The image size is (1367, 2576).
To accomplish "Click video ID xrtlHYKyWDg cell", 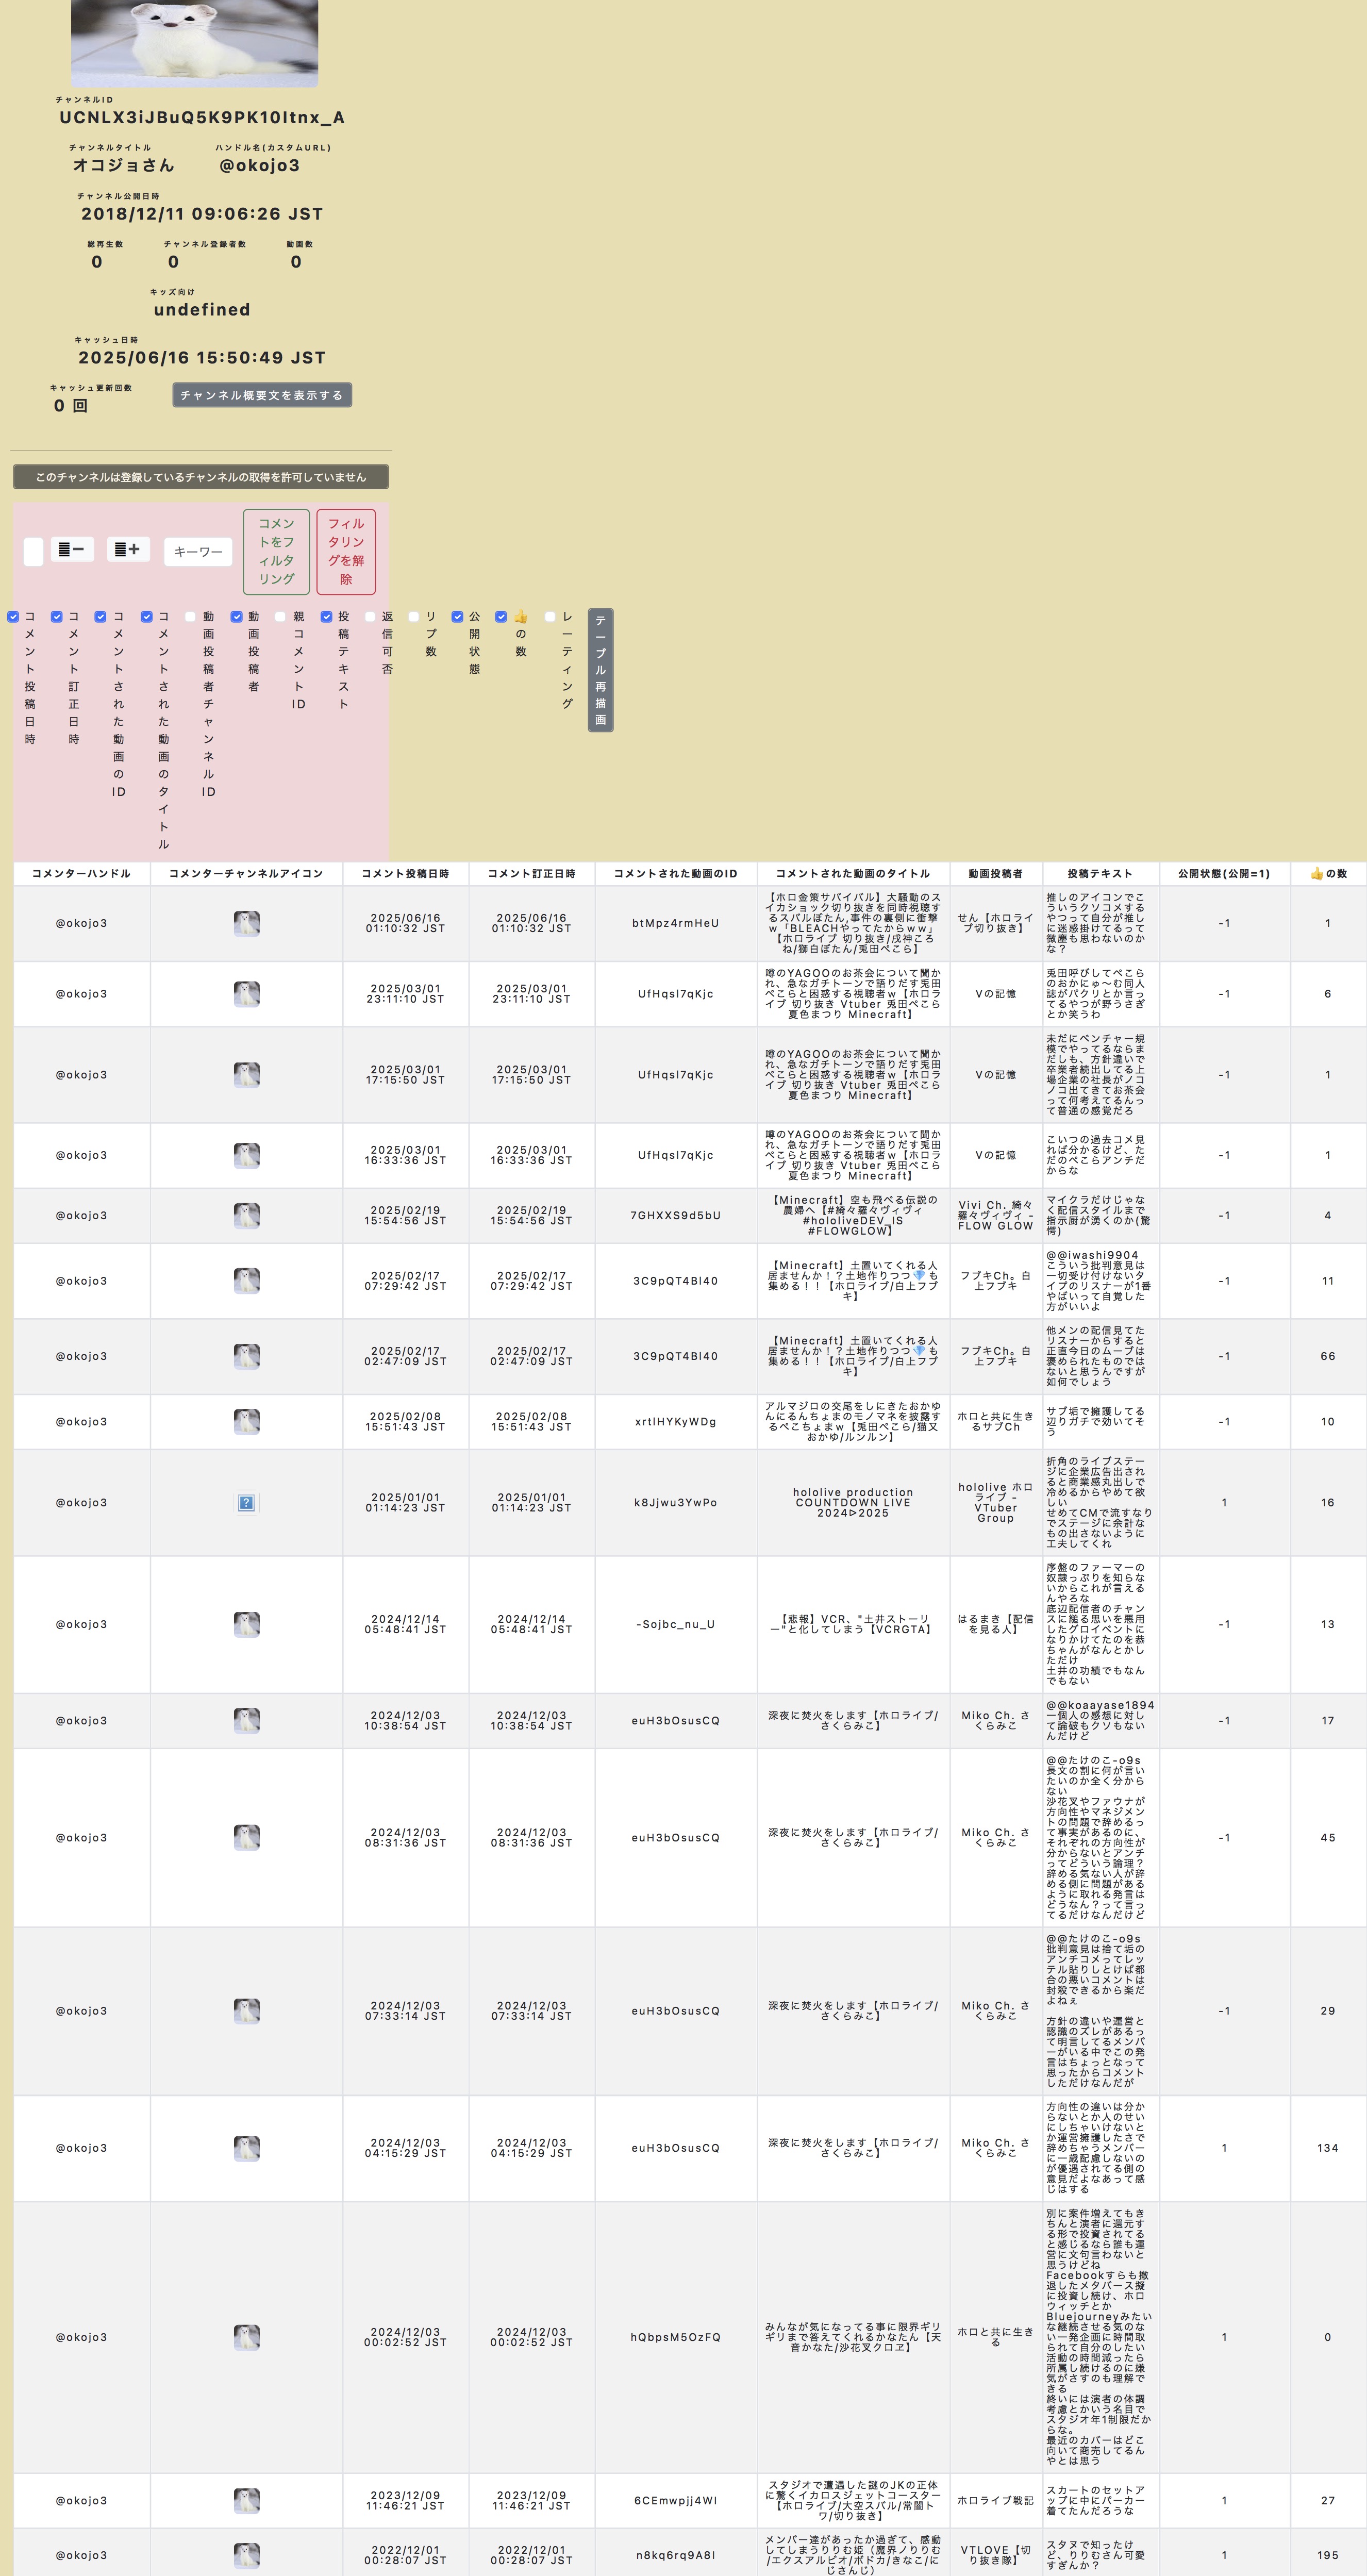I will (x=675, y=1422).
